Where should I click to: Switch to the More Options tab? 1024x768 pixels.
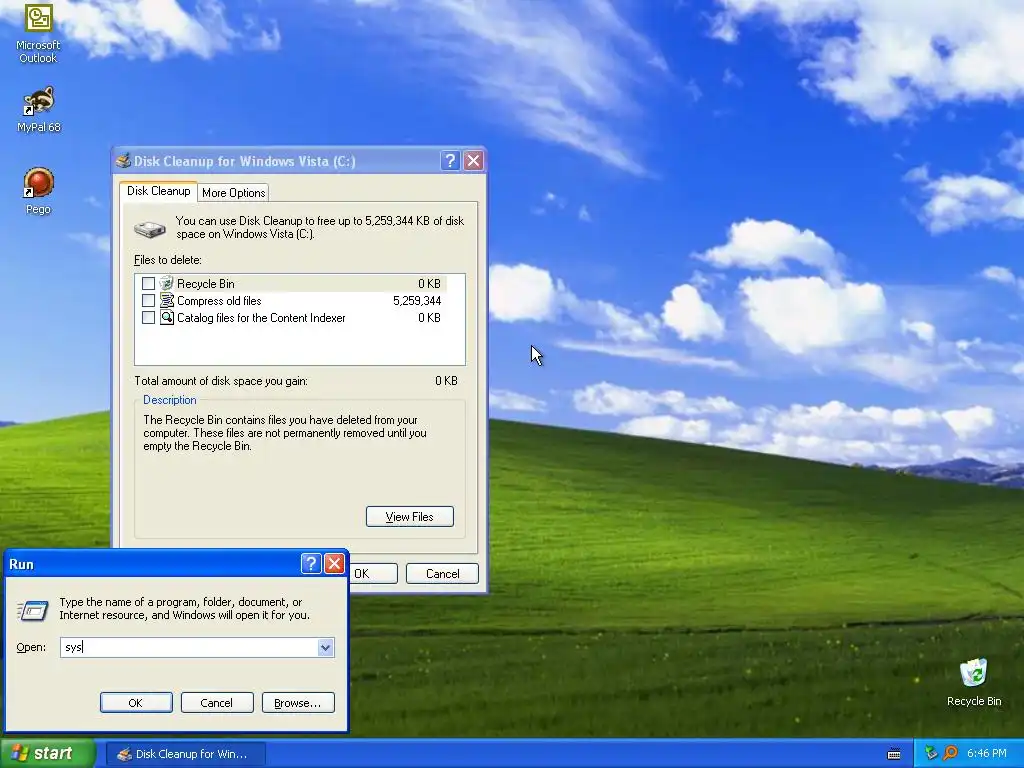point(233,193)
